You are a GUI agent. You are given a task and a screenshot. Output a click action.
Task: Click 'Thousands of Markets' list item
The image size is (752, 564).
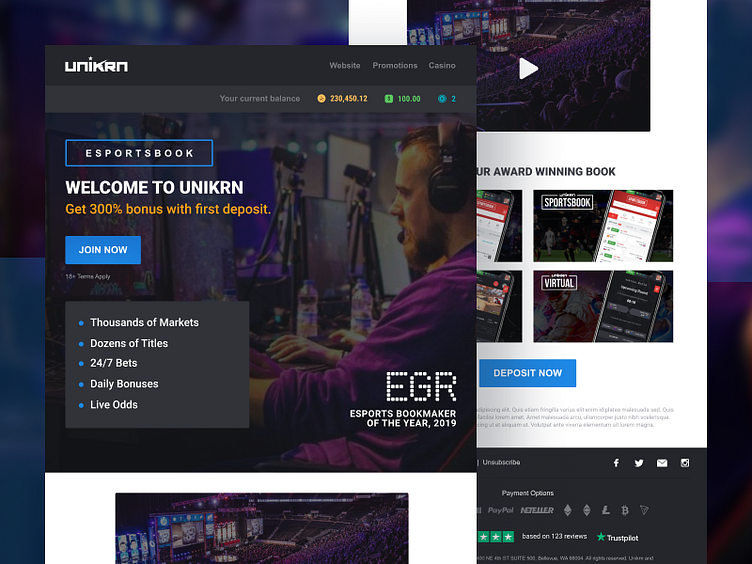tap(144, 322)
